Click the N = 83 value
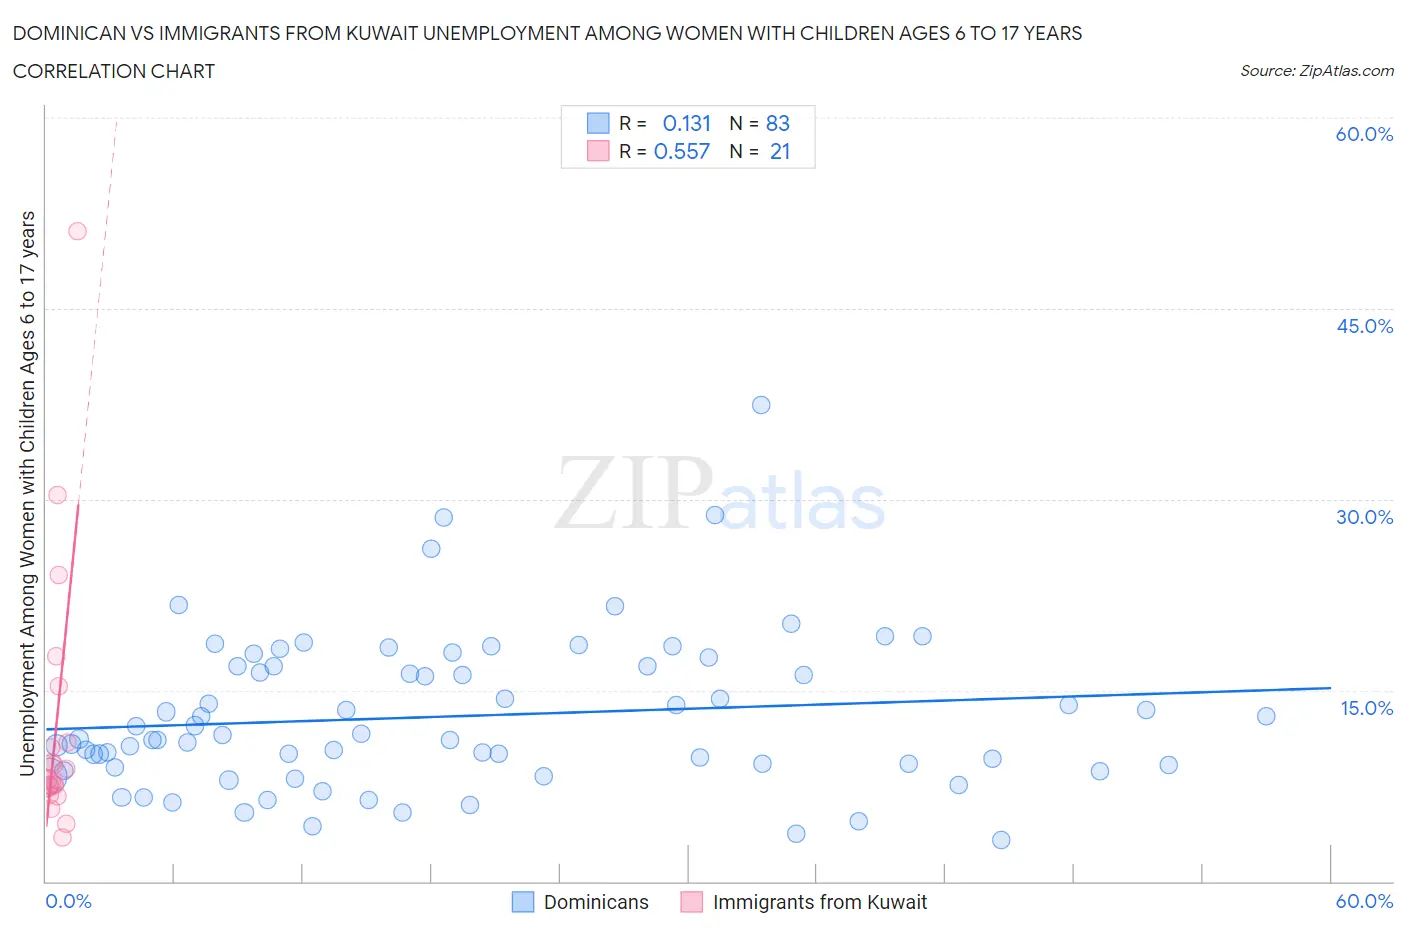1406x930 pixels. (x=760, y=123)
